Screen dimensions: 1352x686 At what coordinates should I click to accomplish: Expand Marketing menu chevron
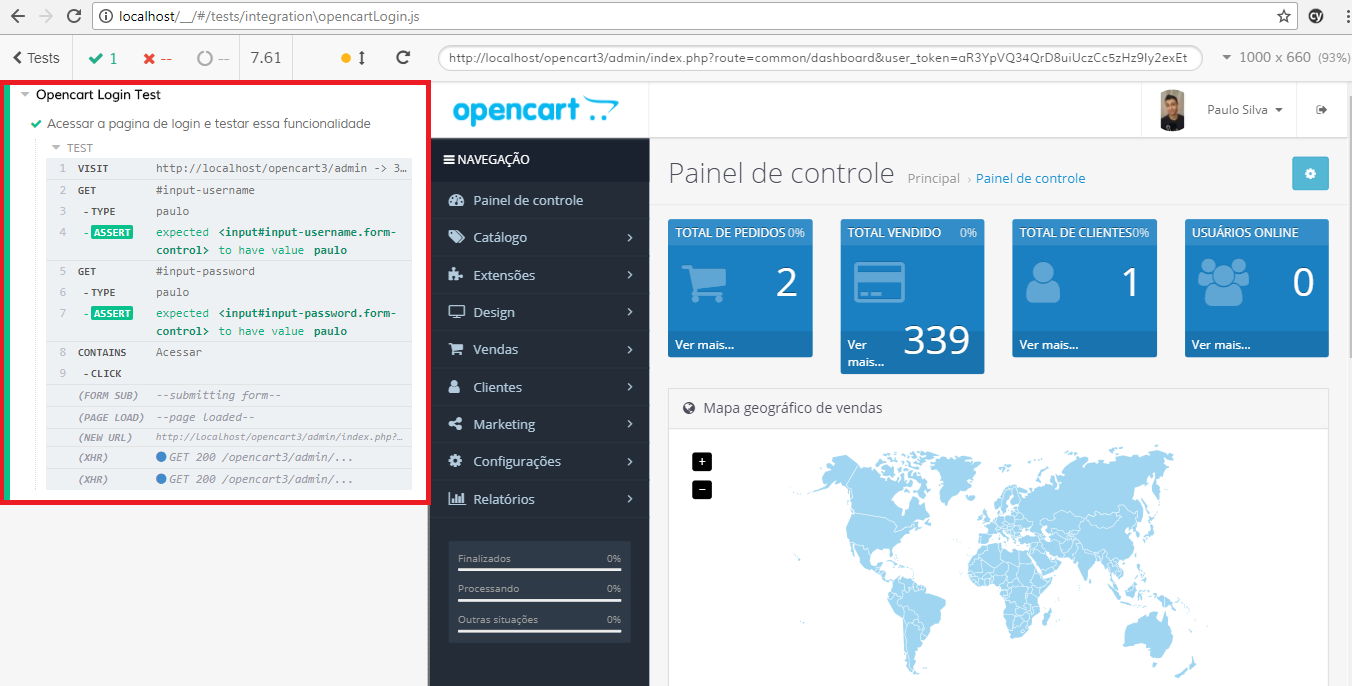tap(630, 424)
